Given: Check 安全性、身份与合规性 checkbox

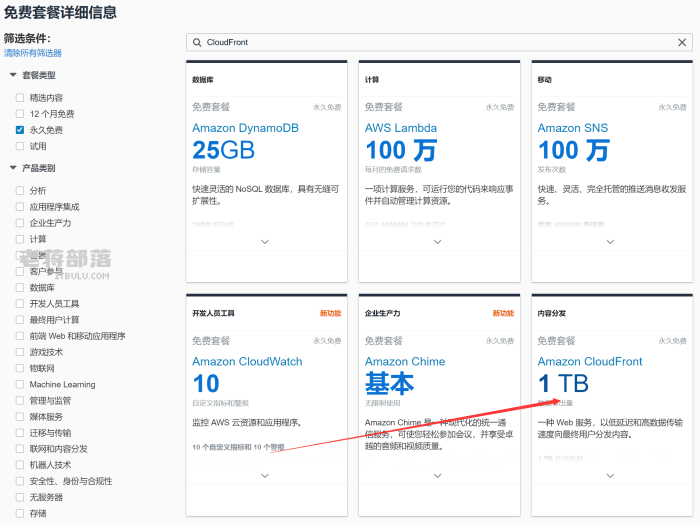Looking at the screenshot, I should point(20,481).
